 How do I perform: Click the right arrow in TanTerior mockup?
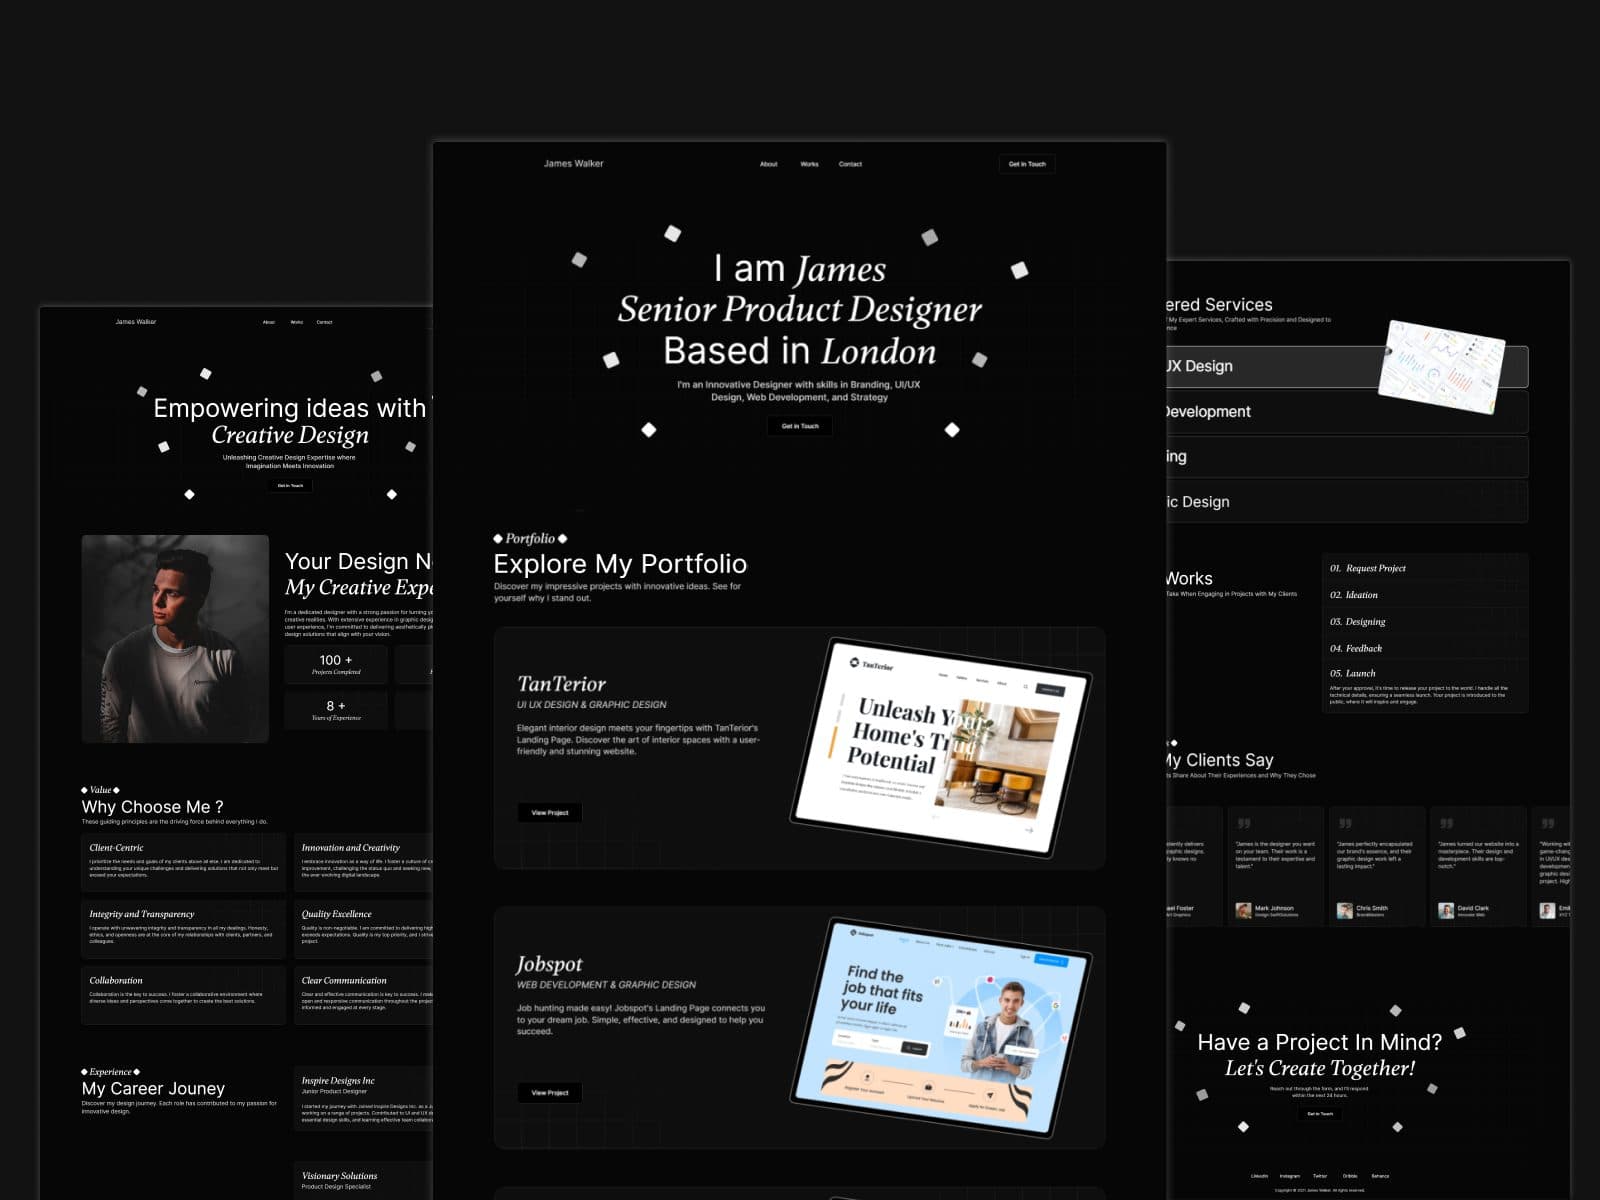(x=1028, y=830)
